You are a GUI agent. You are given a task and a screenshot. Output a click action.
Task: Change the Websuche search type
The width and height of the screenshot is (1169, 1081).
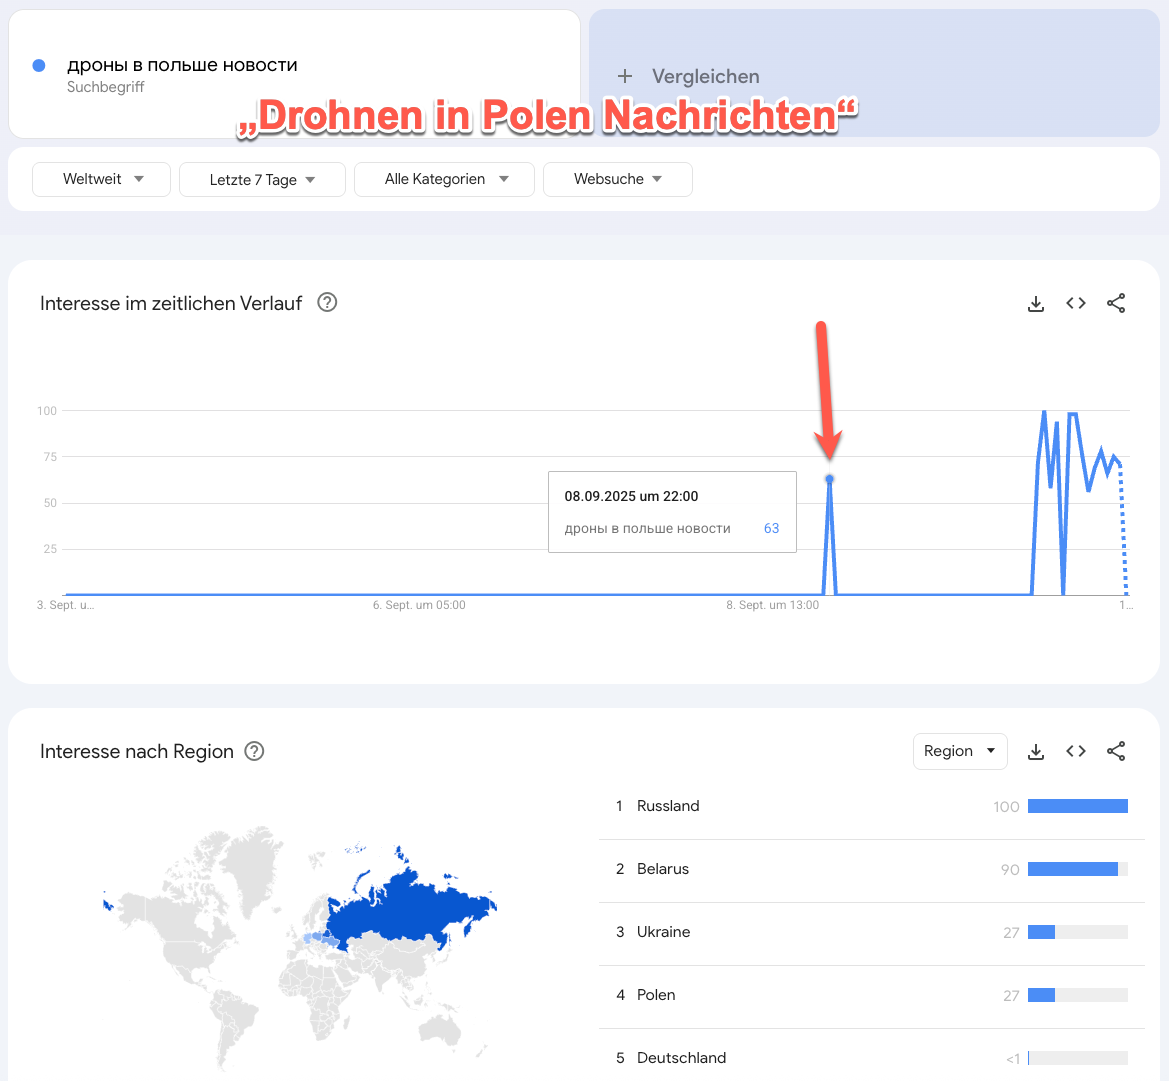[x=617, y=179]
